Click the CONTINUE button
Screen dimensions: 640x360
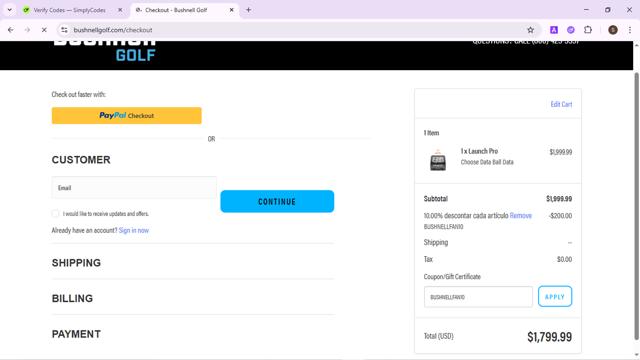(x=277, y=201)
